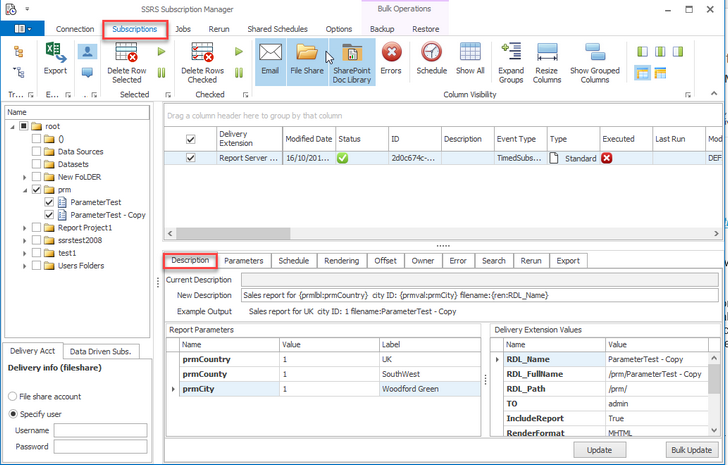The width and height of the screenshot is (728, 465).
Task: Click the Expand Groups icon
Action: 511,52
